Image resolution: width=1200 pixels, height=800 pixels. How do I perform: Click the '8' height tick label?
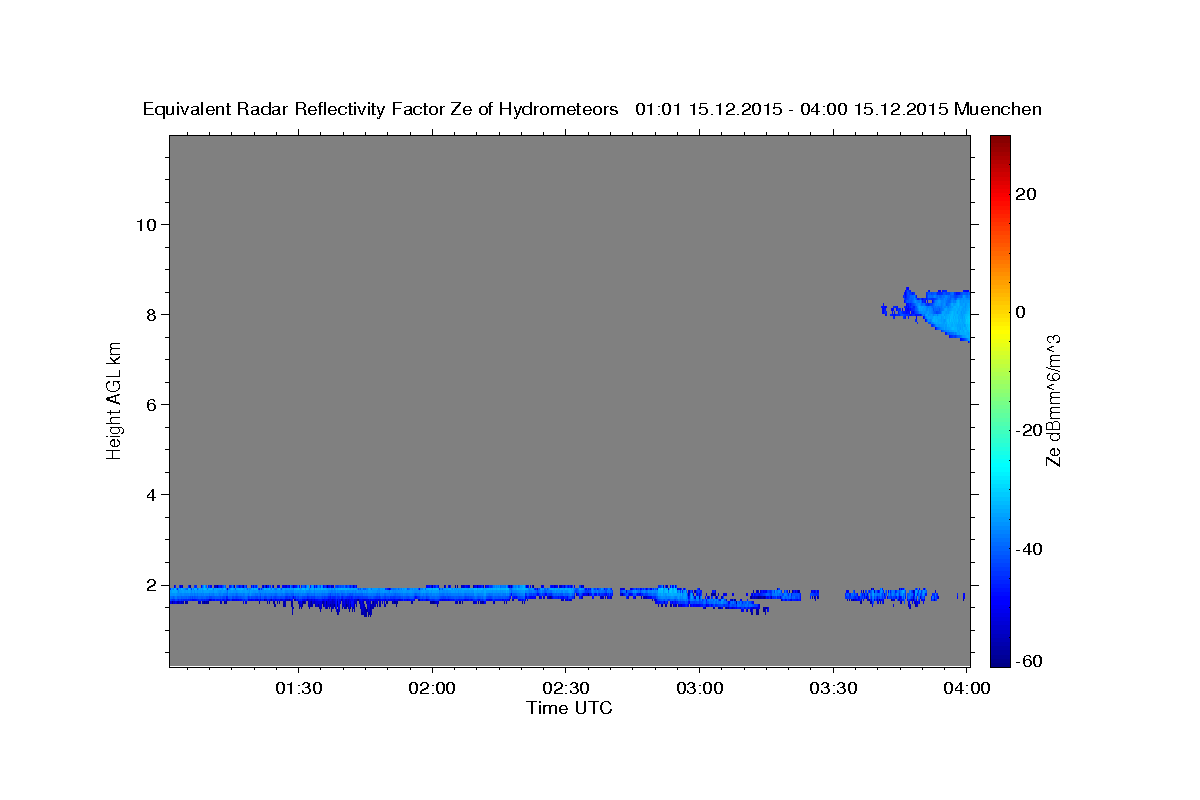coord(149,314)
